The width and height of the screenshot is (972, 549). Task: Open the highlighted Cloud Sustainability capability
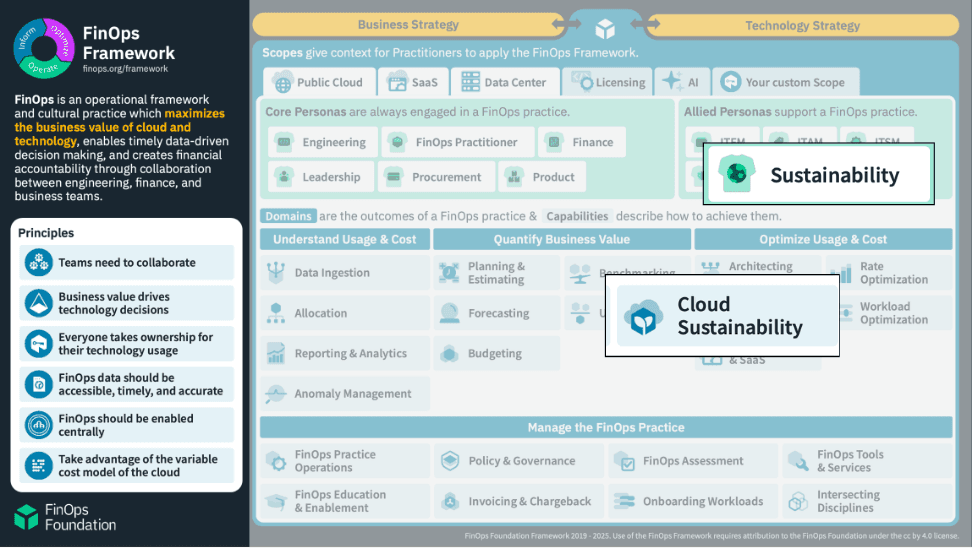click(x=722, y=315)
